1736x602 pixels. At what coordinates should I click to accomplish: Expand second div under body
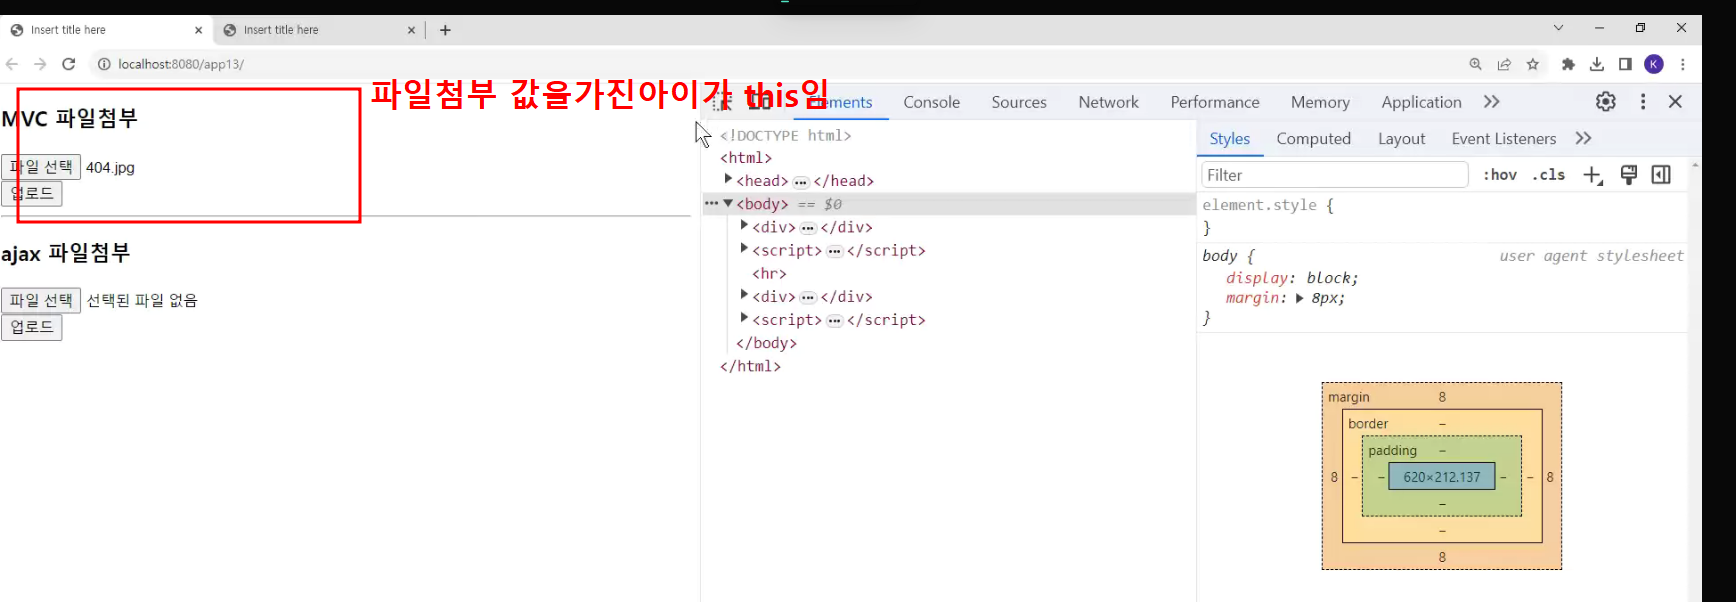tap(744, 295)
